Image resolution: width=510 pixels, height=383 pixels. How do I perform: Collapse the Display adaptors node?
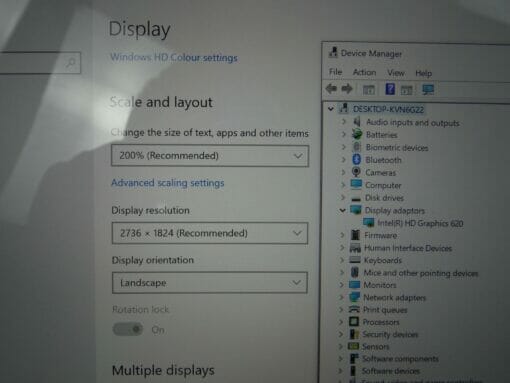coord(342,210)
